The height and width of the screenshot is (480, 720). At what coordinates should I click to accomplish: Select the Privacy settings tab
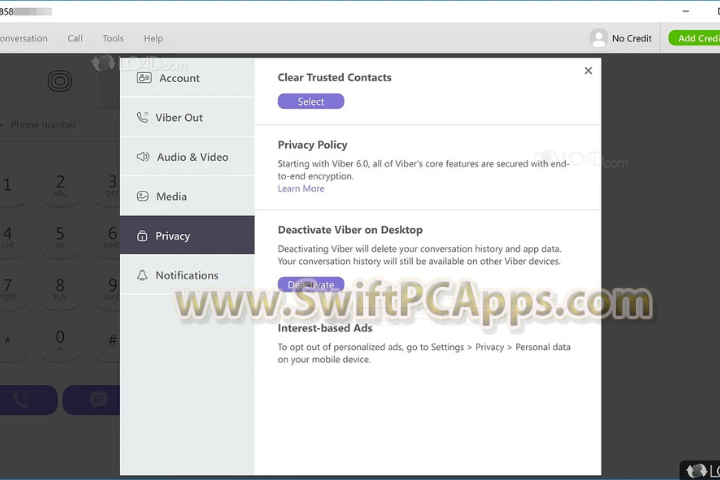187,235
